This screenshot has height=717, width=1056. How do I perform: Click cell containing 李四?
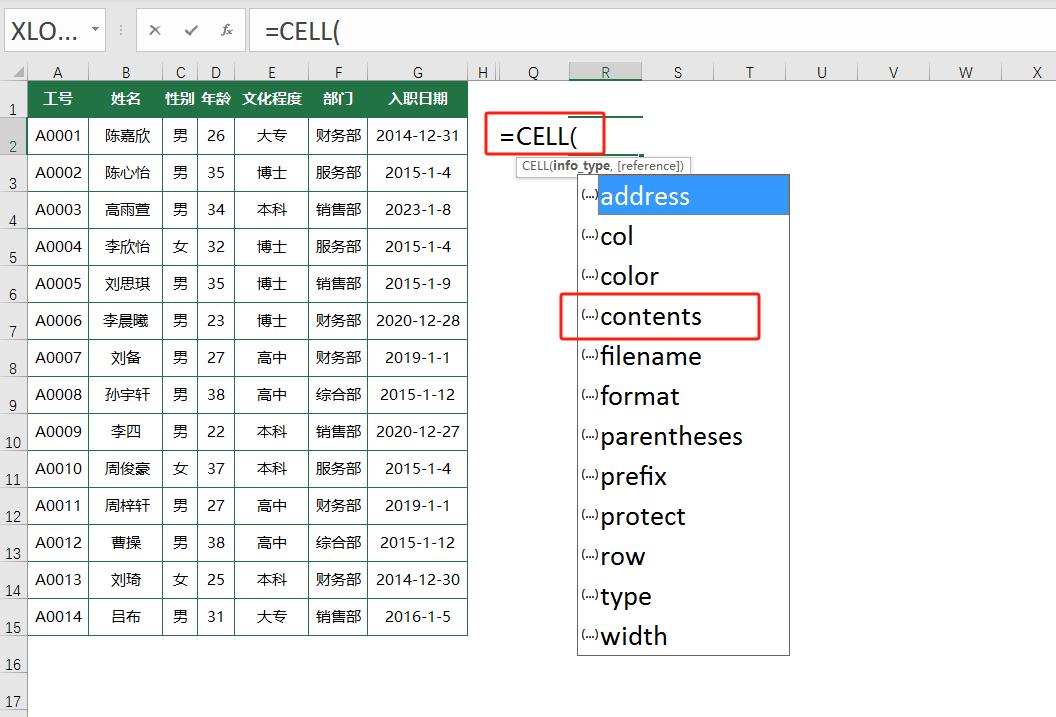[126, 432]
